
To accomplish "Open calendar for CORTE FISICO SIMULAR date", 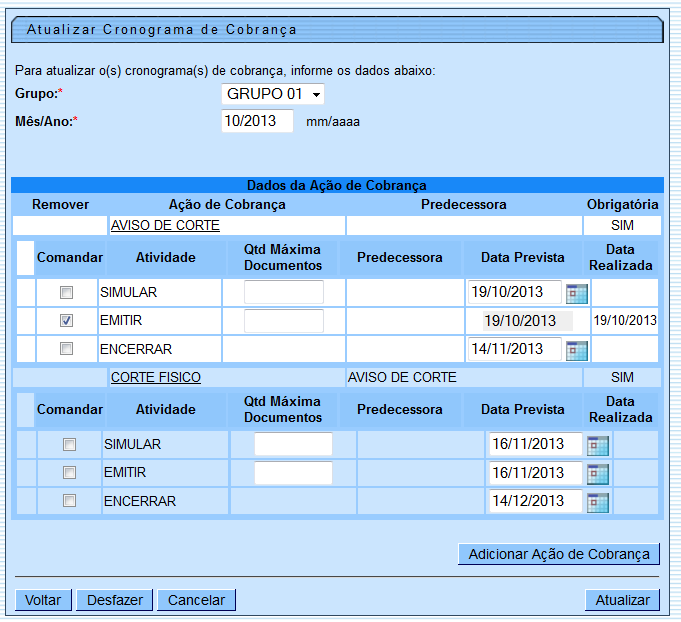I will pos(598,445).
